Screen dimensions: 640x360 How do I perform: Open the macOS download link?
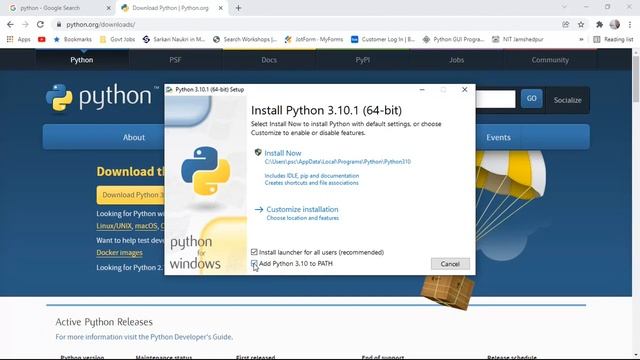(146, 226)
